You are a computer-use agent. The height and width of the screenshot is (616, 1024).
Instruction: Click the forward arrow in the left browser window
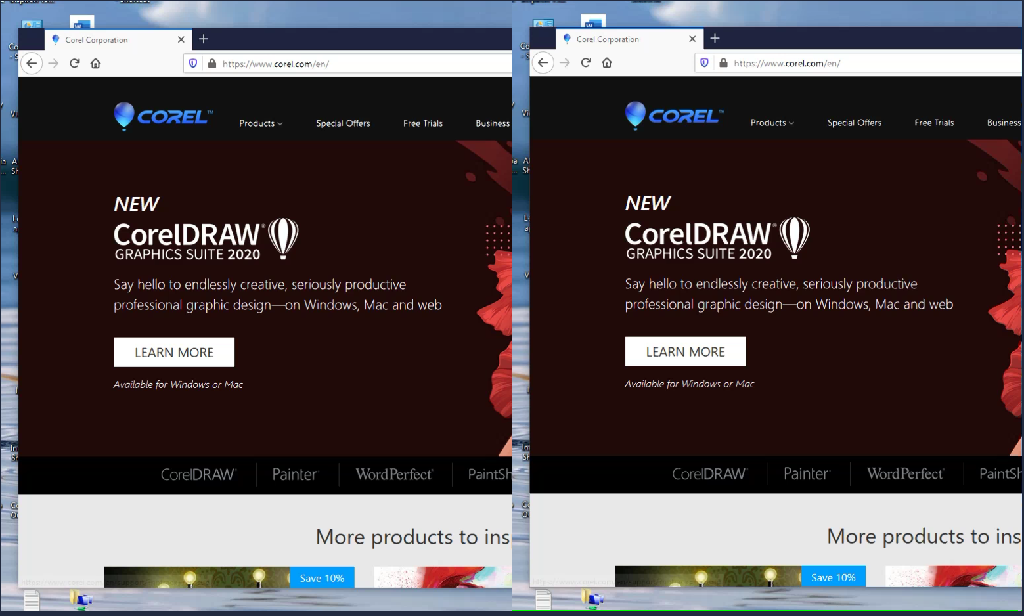pos(54,63)
